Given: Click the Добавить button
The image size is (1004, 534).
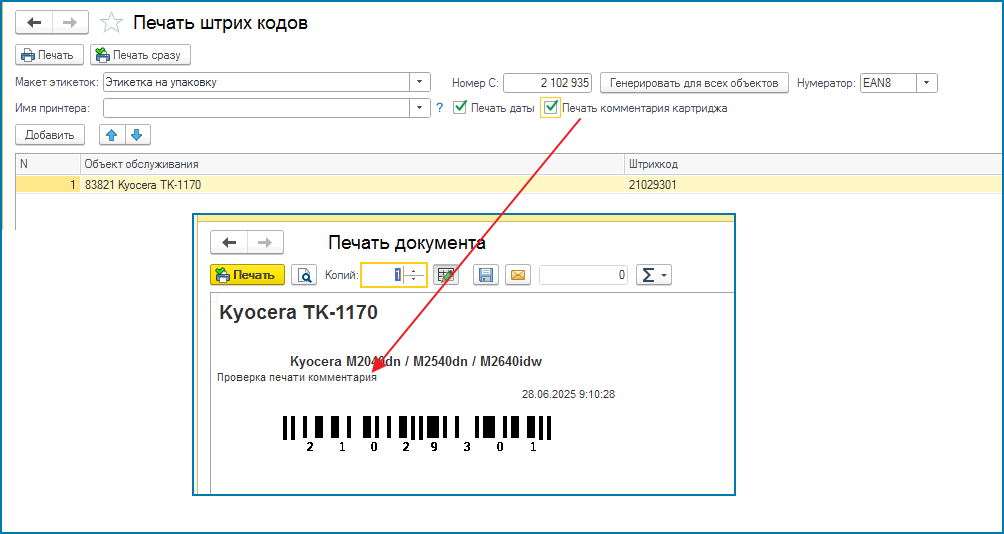Looking at the screenshot, I should (49, 135).
